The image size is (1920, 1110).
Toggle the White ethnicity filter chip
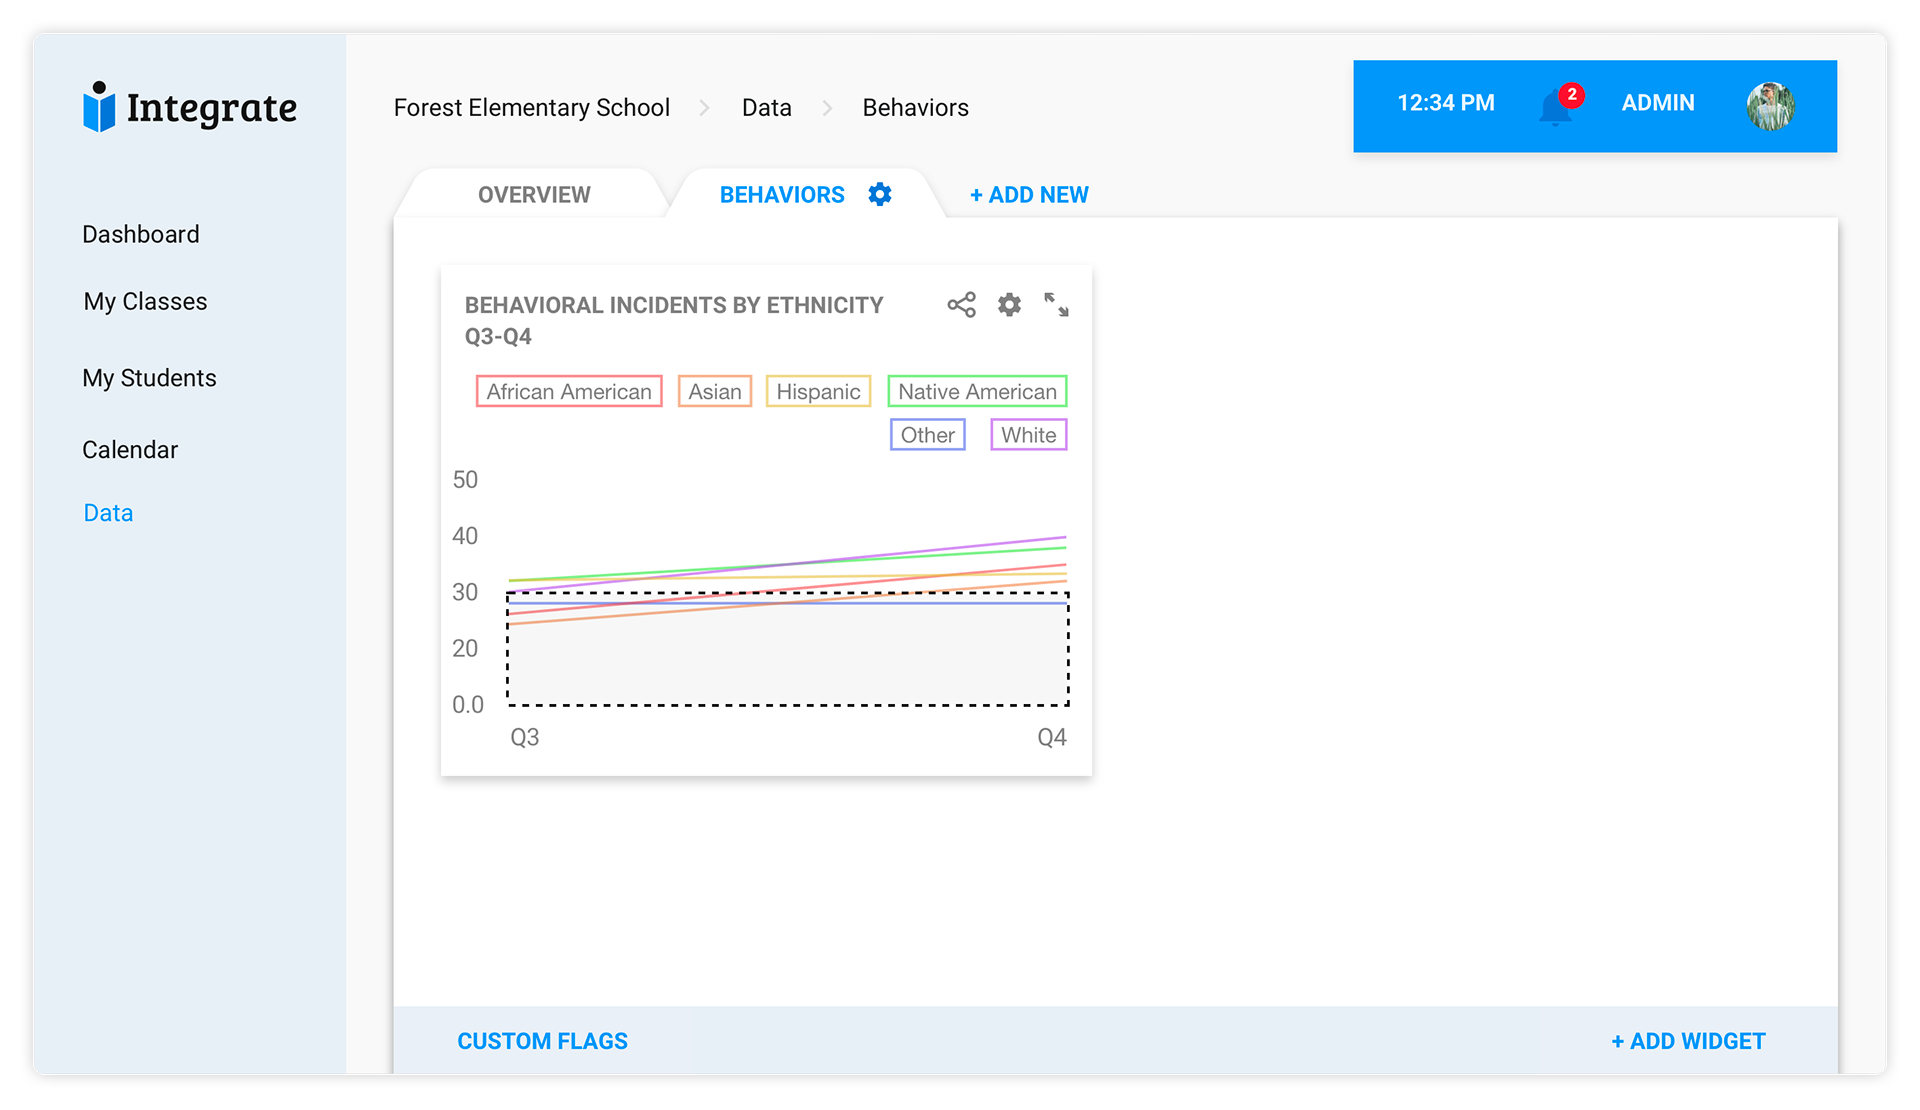tap(1028, 434)
